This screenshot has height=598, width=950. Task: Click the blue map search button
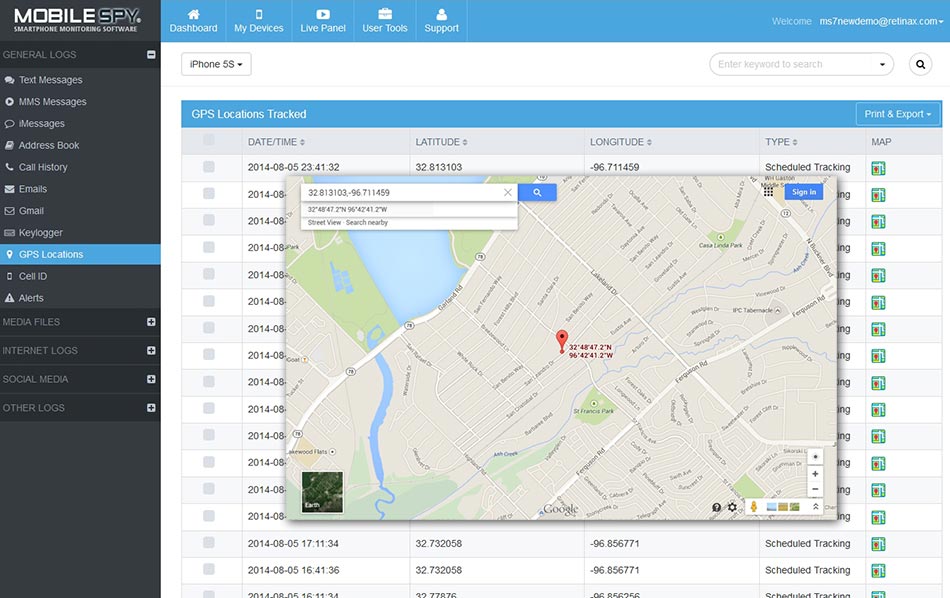coord(537,192)
